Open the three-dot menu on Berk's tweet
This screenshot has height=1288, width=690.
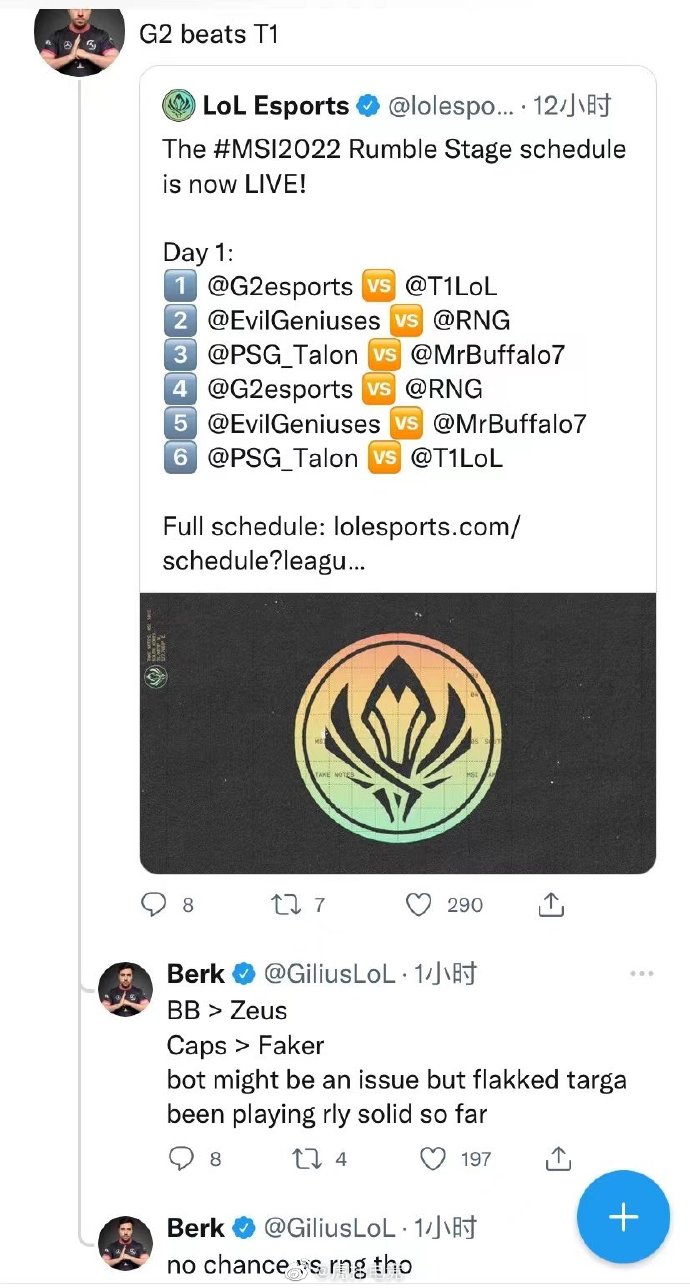(x=641, y=974)
